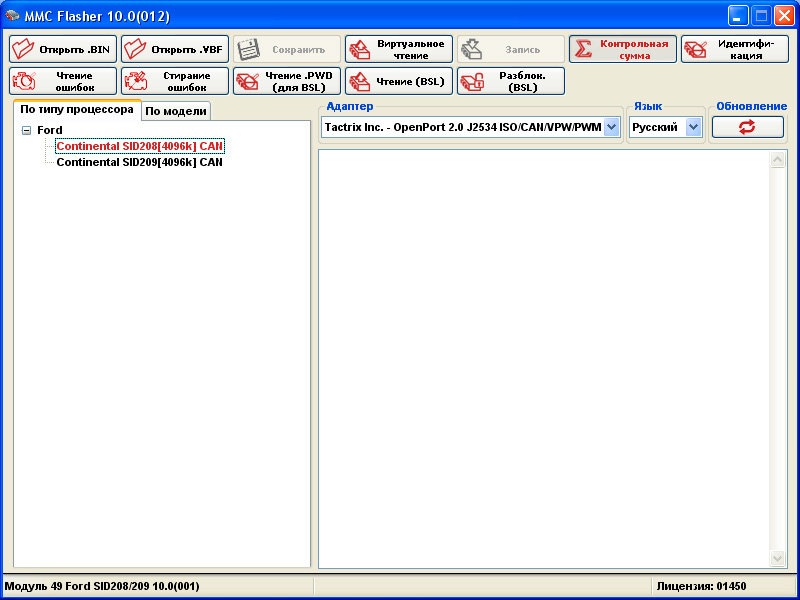Click the Виртуальное чтение icon button
Image resolution: width=800 pixels, height=600 pixels.
(359, 49)
